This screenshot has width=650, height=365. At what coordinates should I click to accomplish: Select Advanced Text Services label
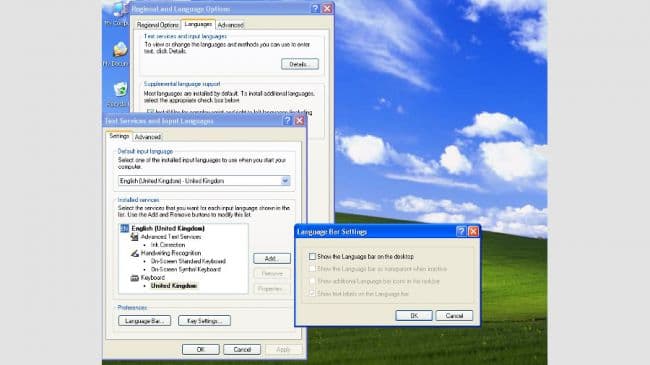point(171,237)
